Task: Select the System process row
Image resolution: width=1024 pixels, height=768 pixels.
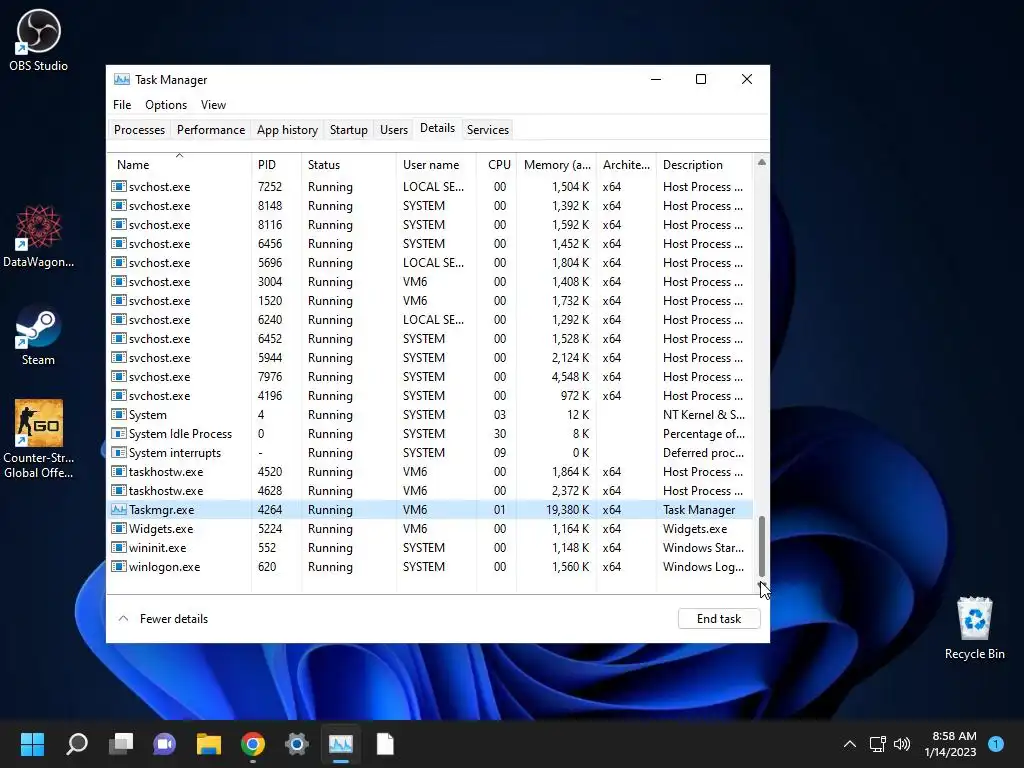Action: (x=430, y=415)
